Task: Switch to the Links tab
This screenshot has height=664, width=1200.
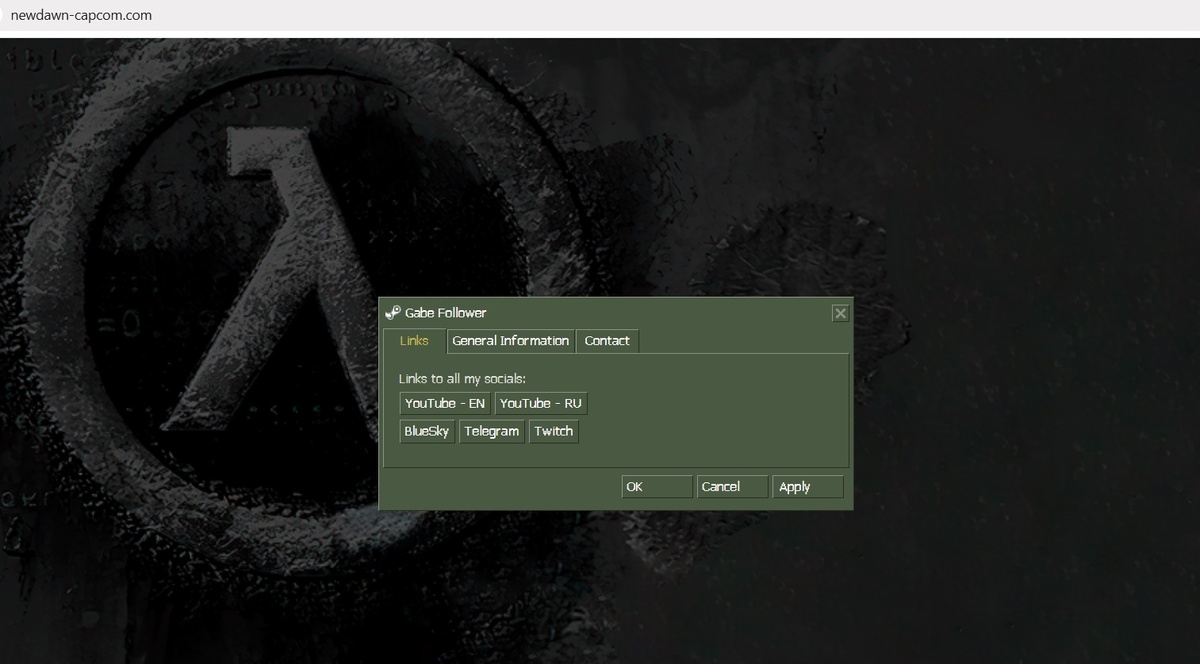Action: coord(414,341)
